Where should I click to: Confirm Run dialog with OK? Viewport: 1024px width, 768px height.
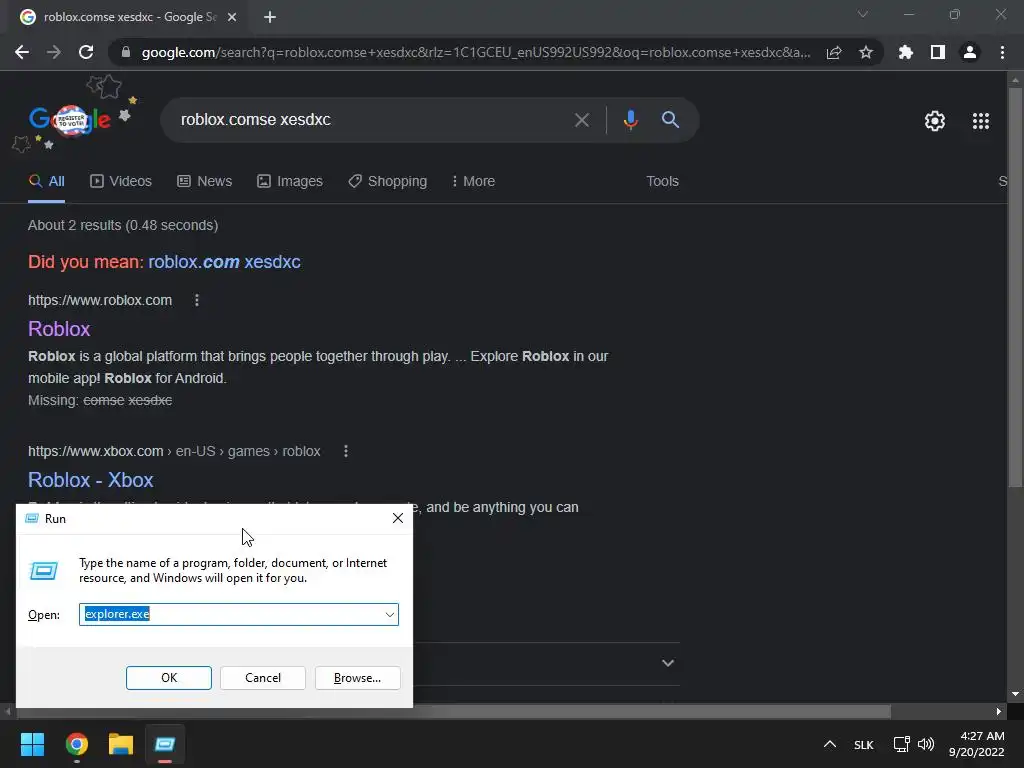[168, 678]
